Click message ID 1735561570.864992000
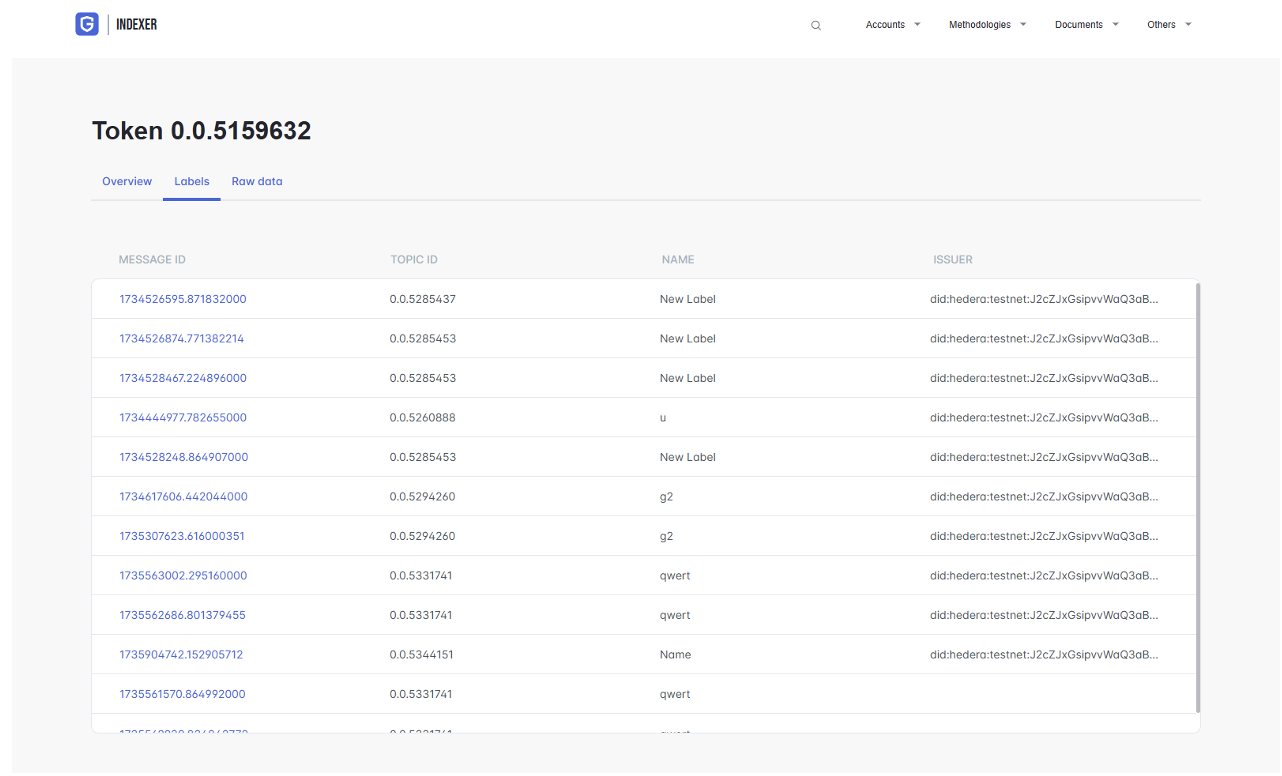The image size is (1282, 776). click(182, 694)
